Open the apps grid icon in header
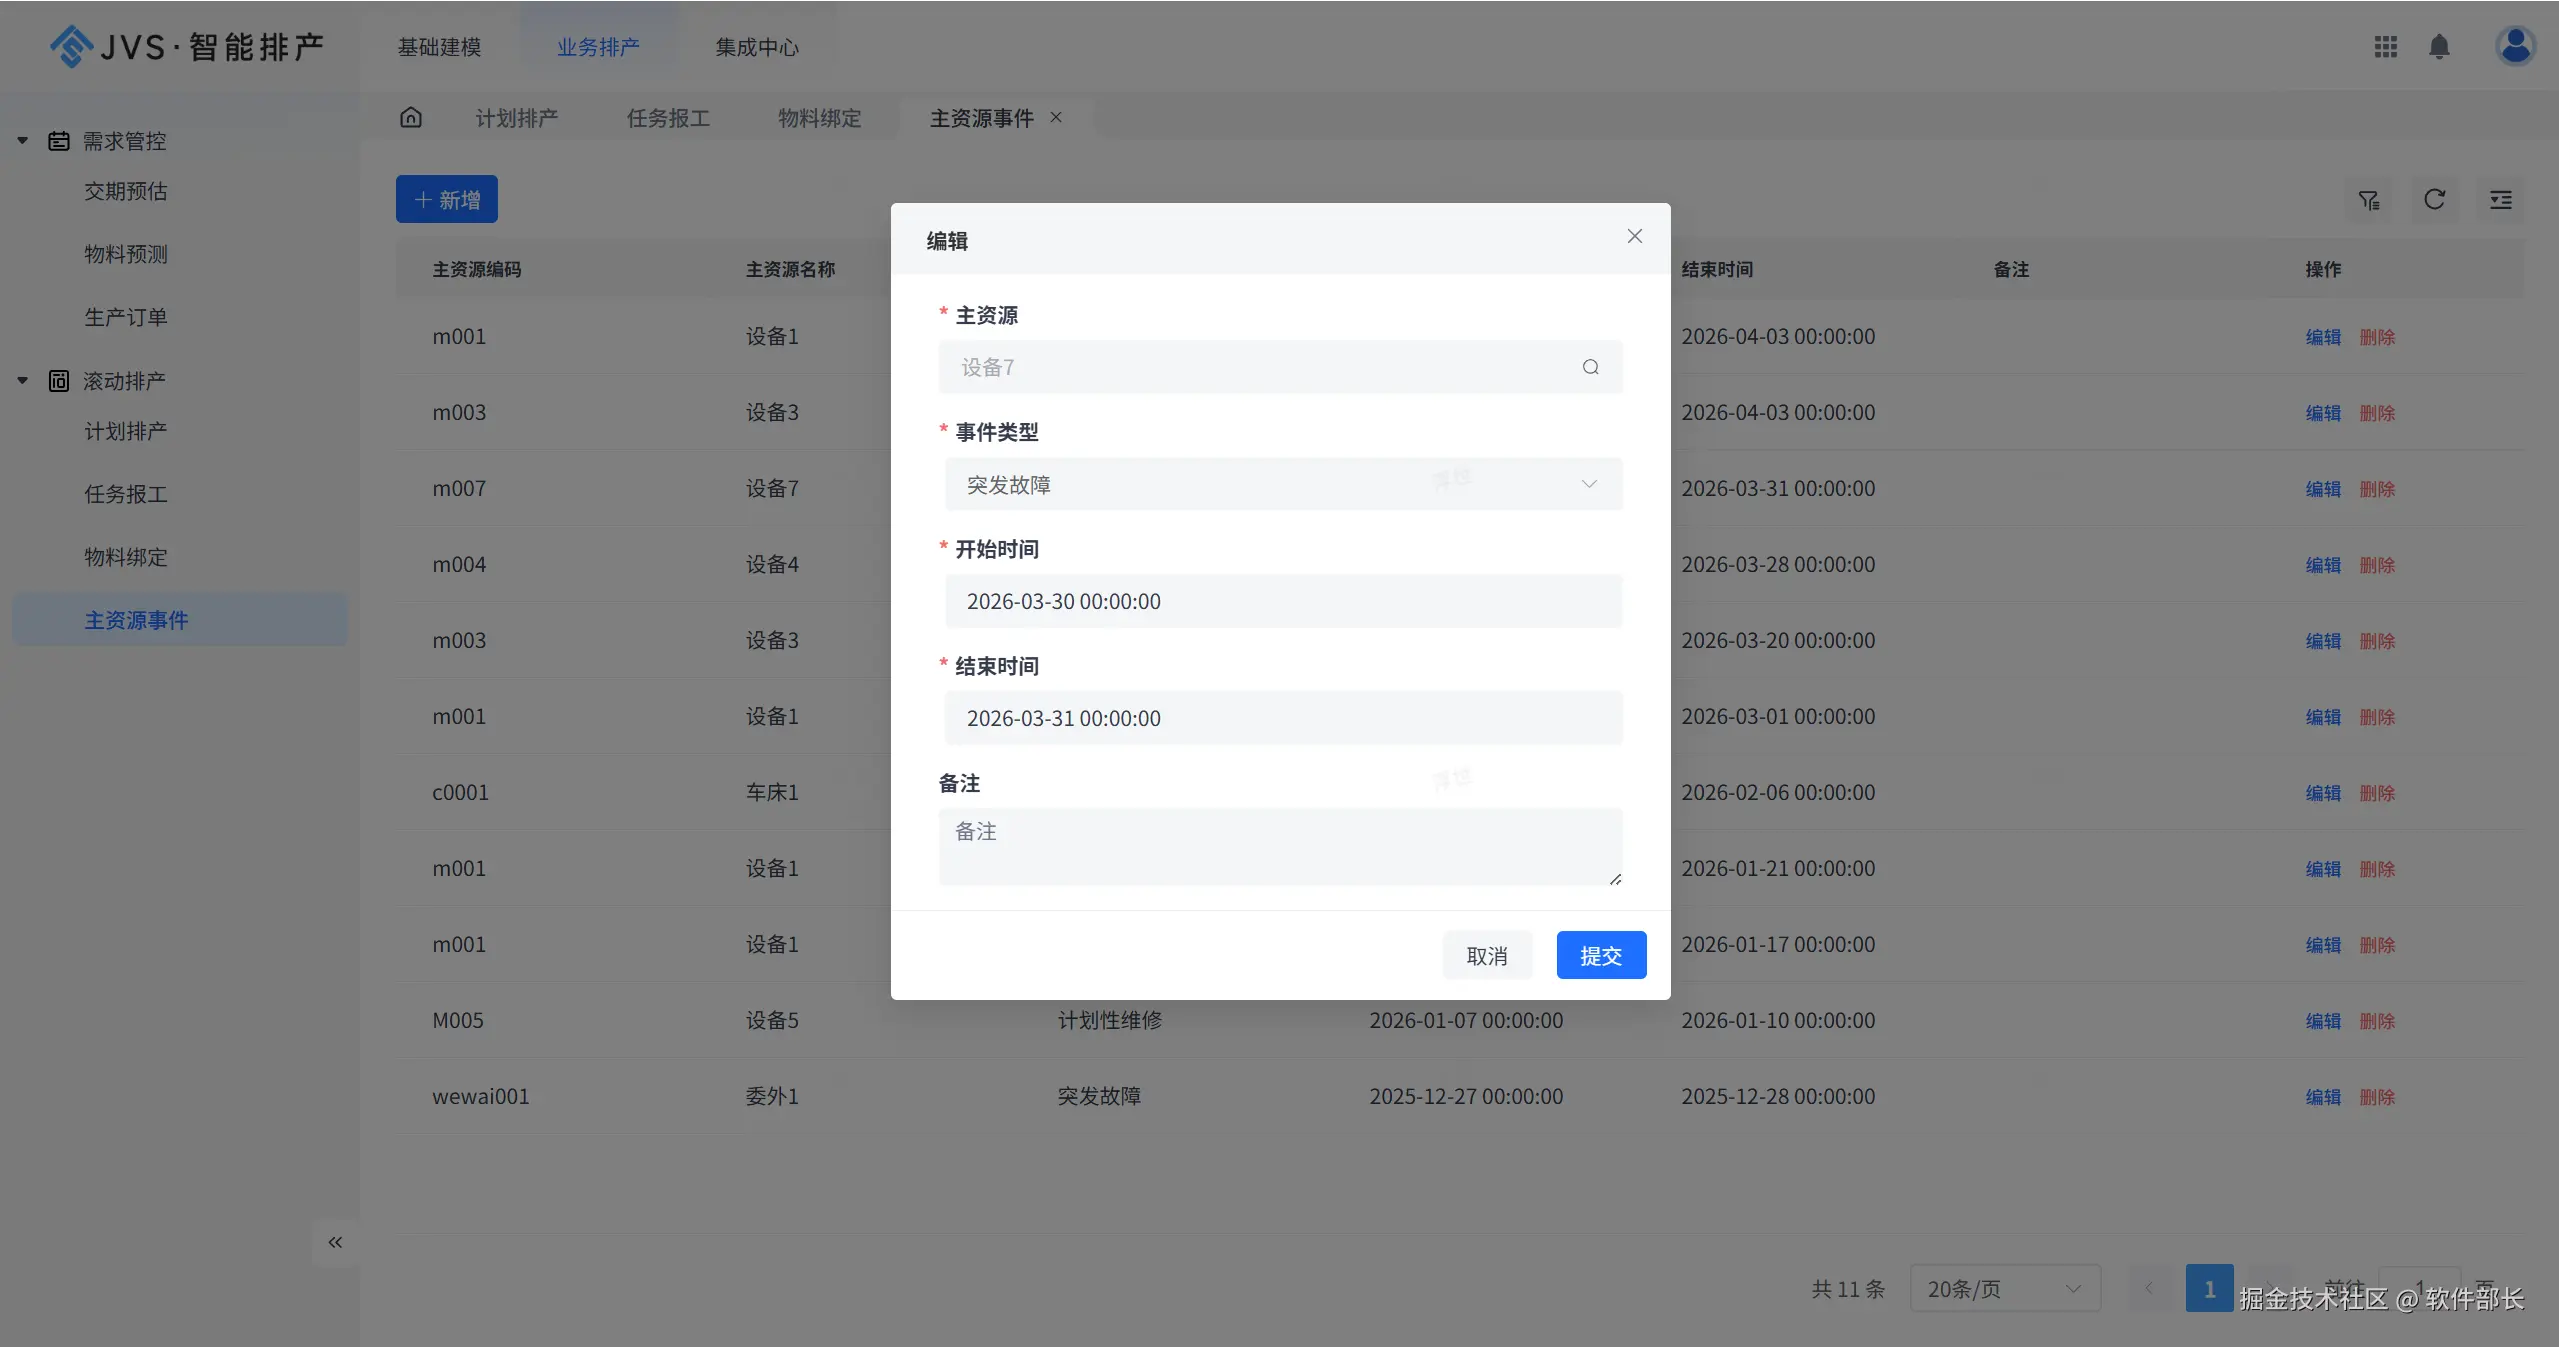2559x1347 pixels. (2385, 47)
